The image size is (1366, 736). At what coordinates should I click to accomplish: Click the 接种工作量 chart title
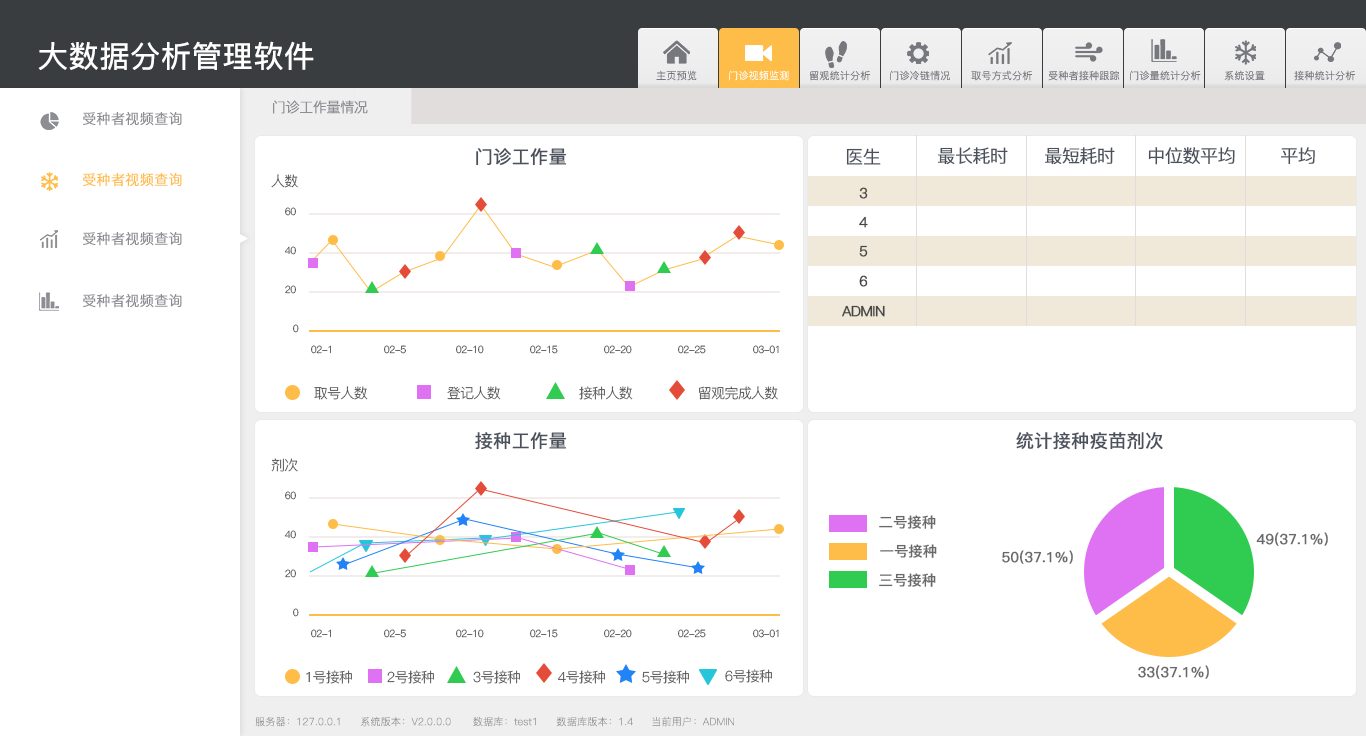click(520, 441)
